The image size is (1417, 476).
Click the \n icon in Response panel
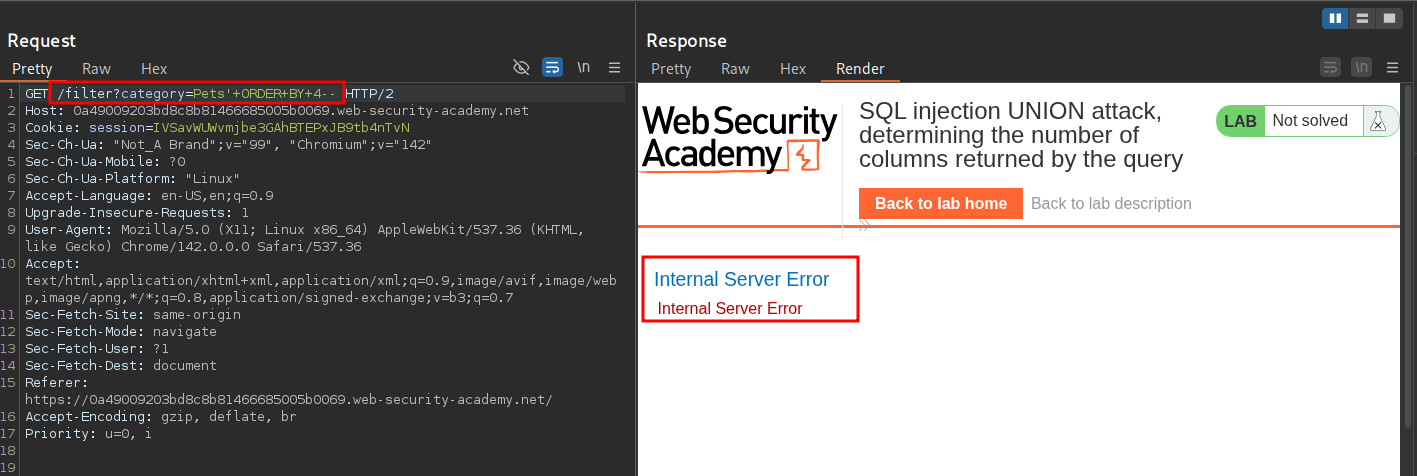(x=1361, y=68)
